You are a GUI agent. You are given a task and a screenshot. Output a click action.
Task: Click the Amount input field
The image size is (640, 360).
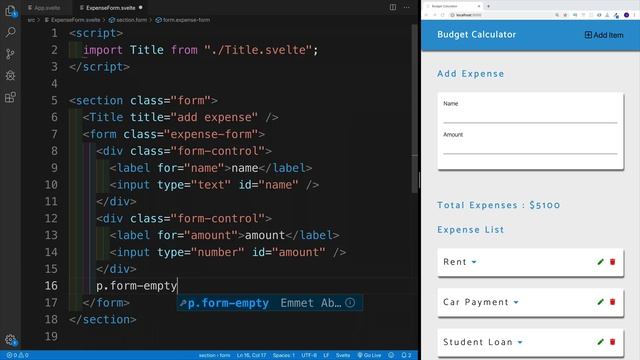click(530, 147)
